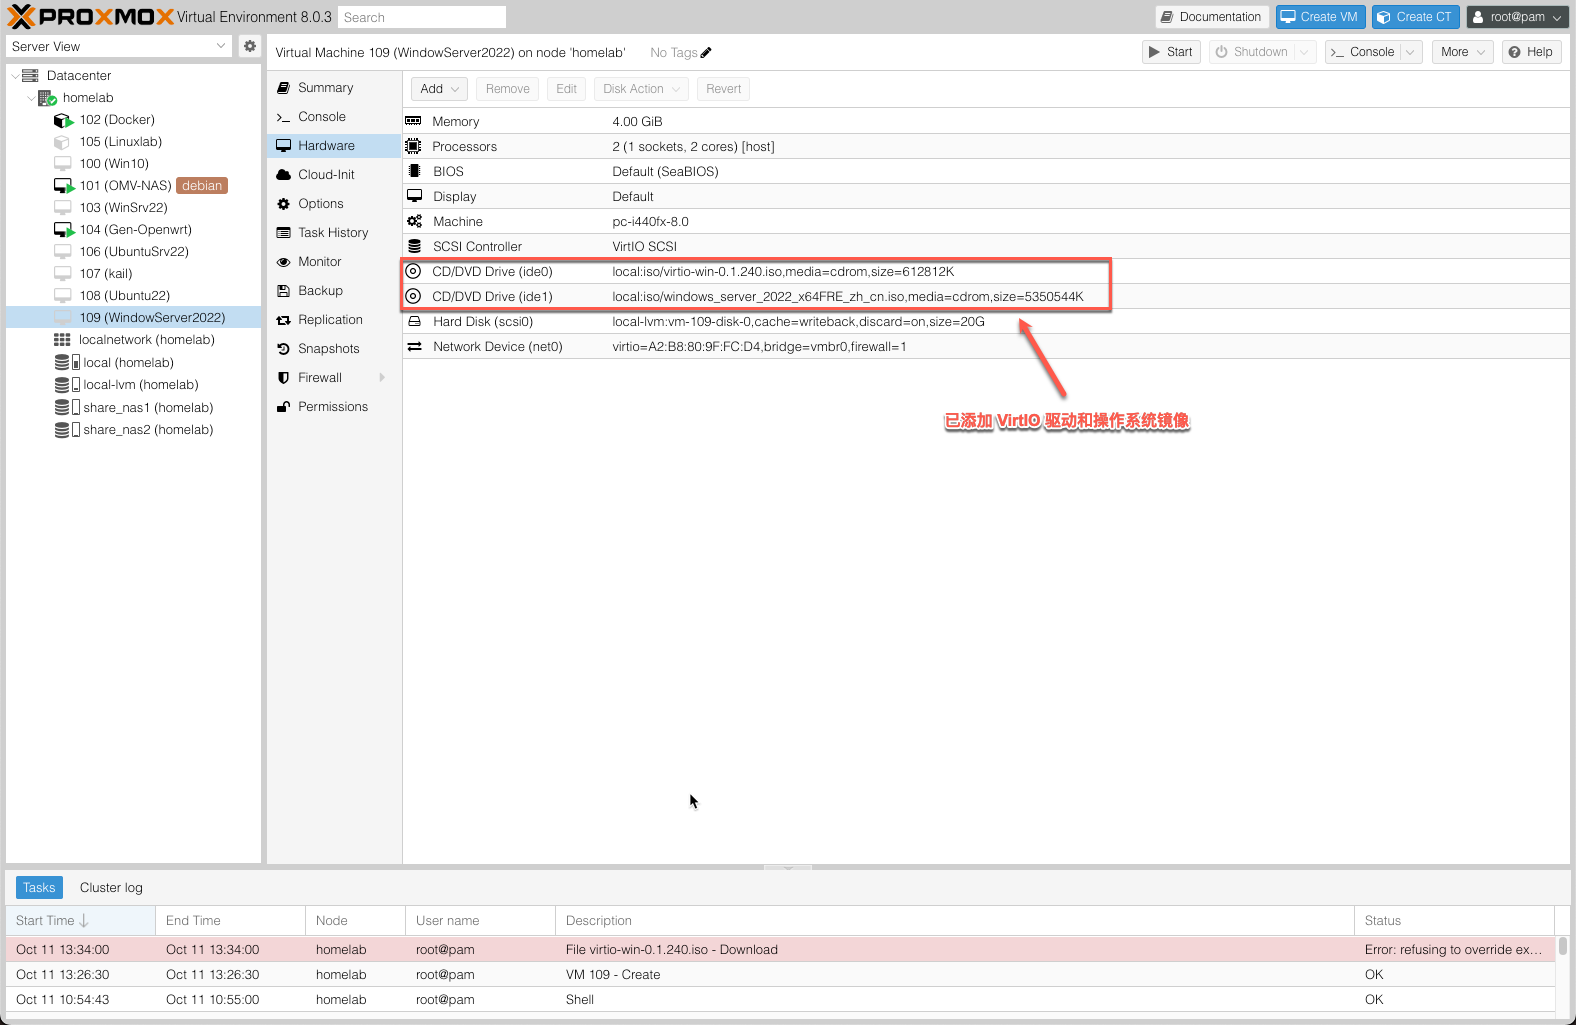Sort tasks by Start Time column
Screen dimensions: 1576x1025
(80, 921)
